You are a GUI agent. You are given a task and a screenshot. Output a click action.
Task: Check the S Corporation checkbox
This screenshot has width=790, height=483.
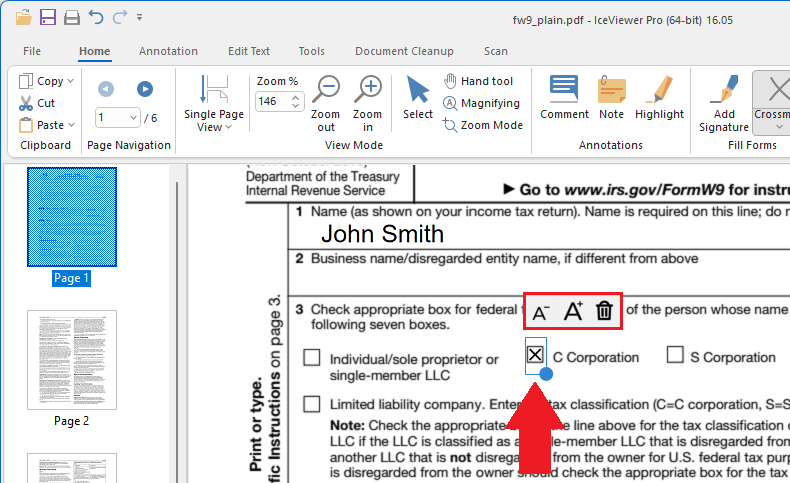675,355
